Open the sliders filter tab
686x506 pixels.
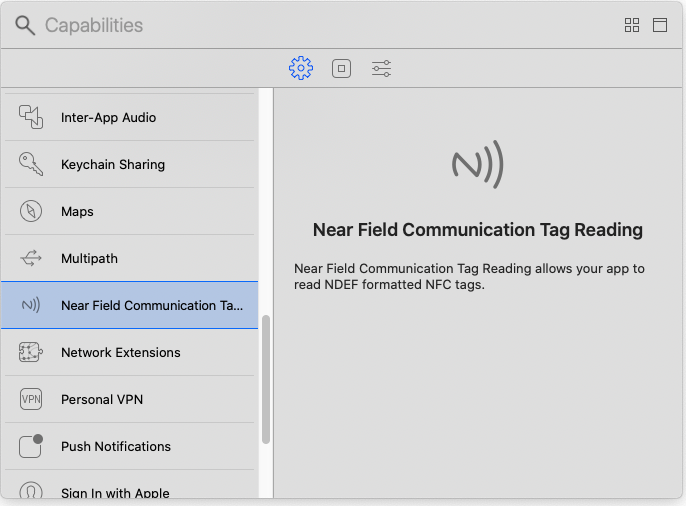(x=381, y=68)
